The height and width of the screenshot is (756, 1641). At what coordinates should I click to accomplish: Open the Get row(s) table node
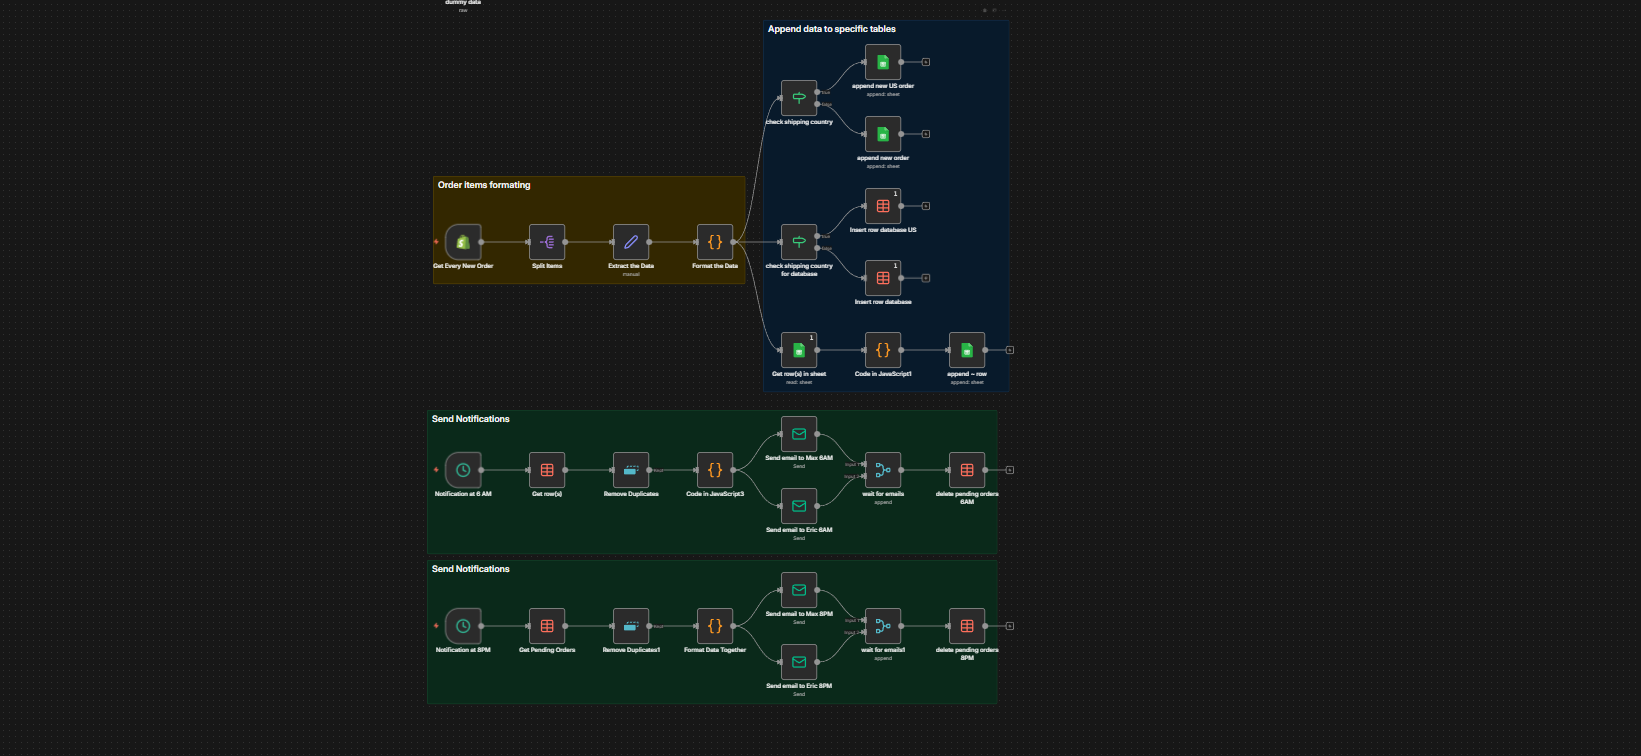coord(547,470)
